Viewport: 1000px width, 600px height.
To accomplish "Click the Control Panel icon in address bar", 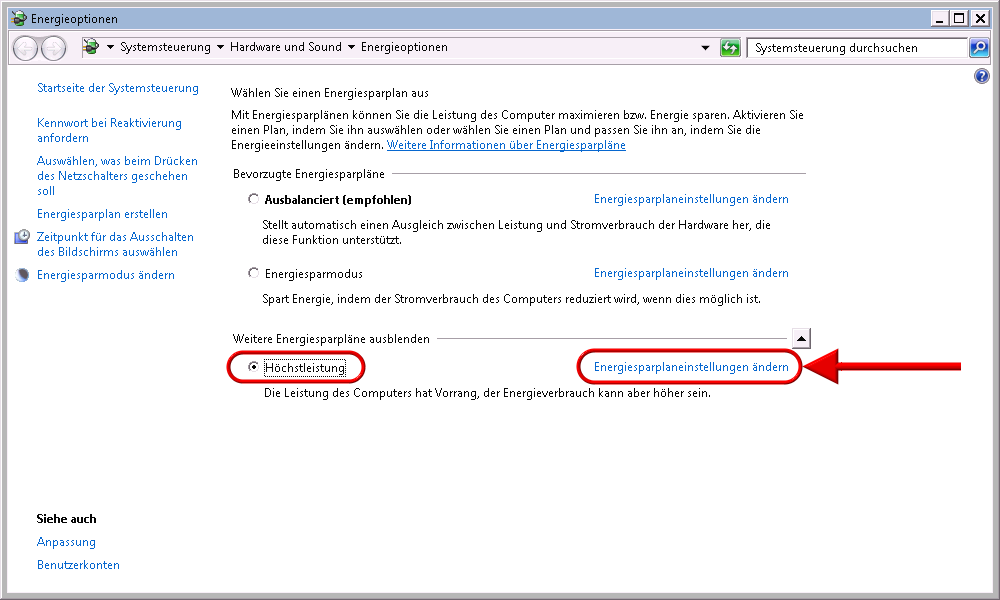I will 91,47.
